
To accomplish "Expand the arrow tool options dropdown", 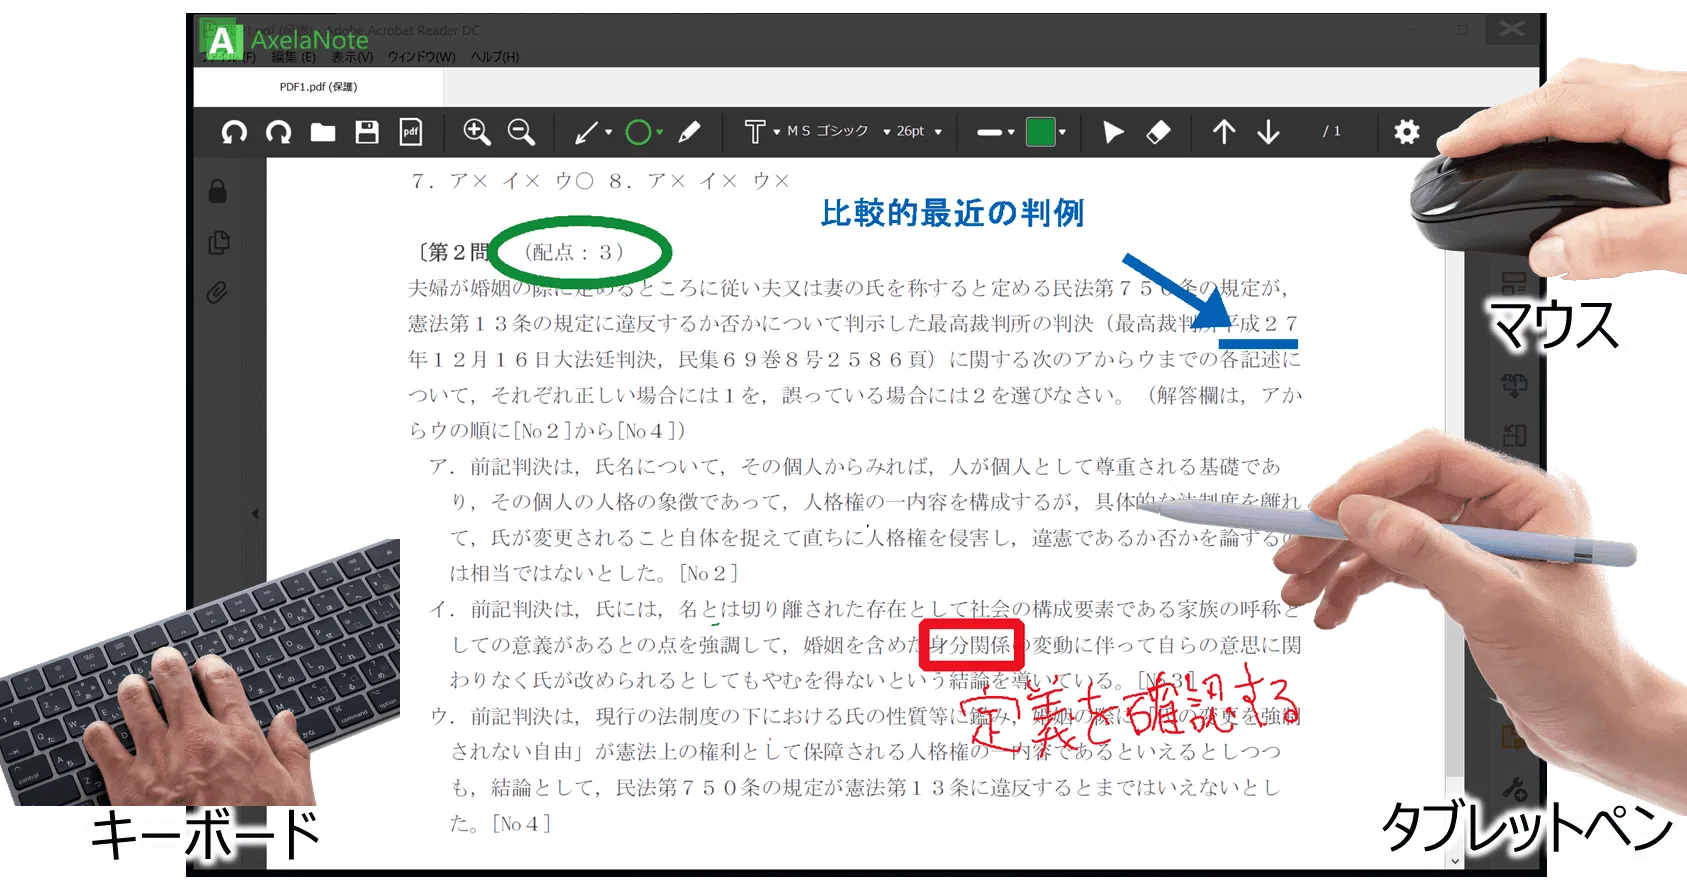I will (x=609, y=132).
